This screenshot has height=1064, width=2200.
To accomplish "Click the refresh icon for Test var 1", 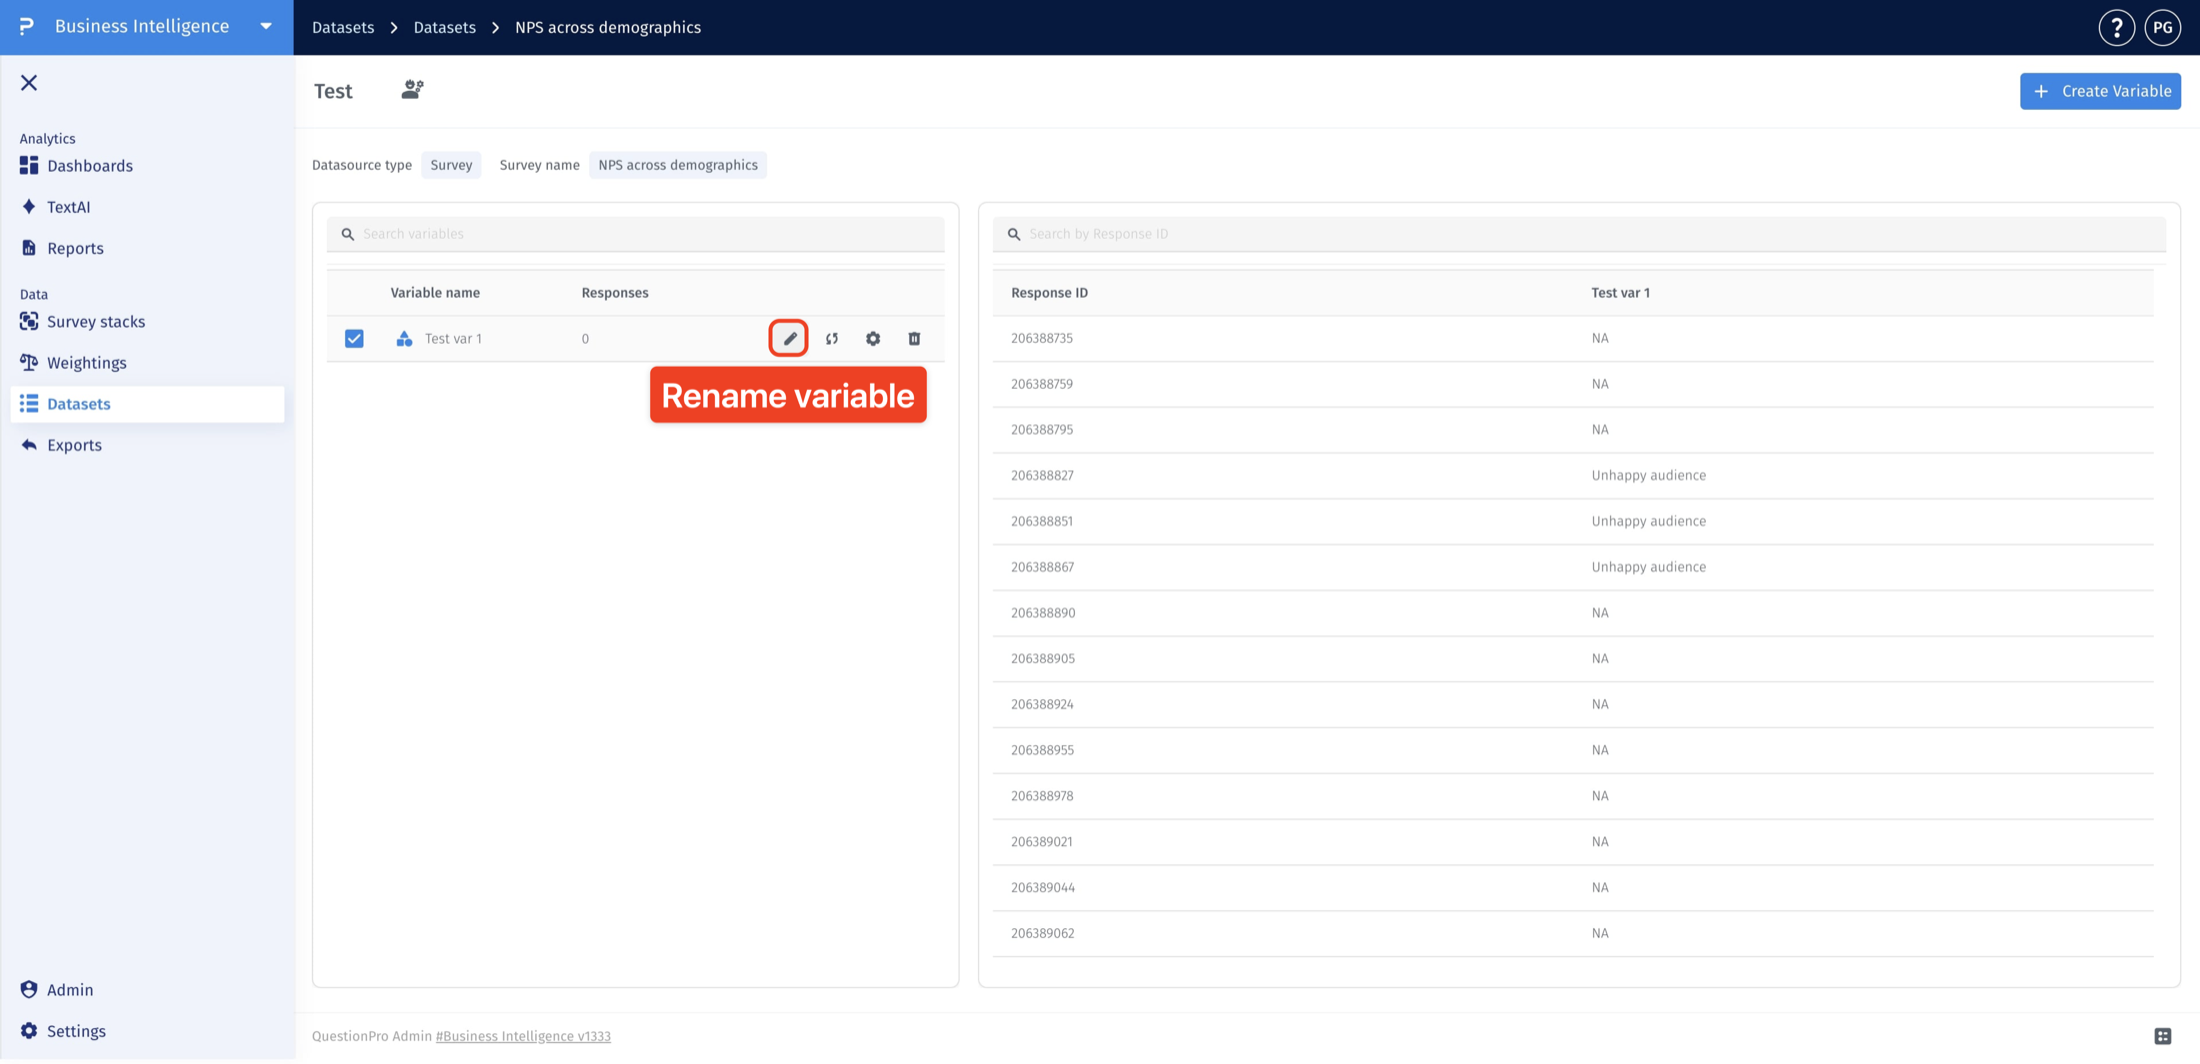I will [831, 339].
